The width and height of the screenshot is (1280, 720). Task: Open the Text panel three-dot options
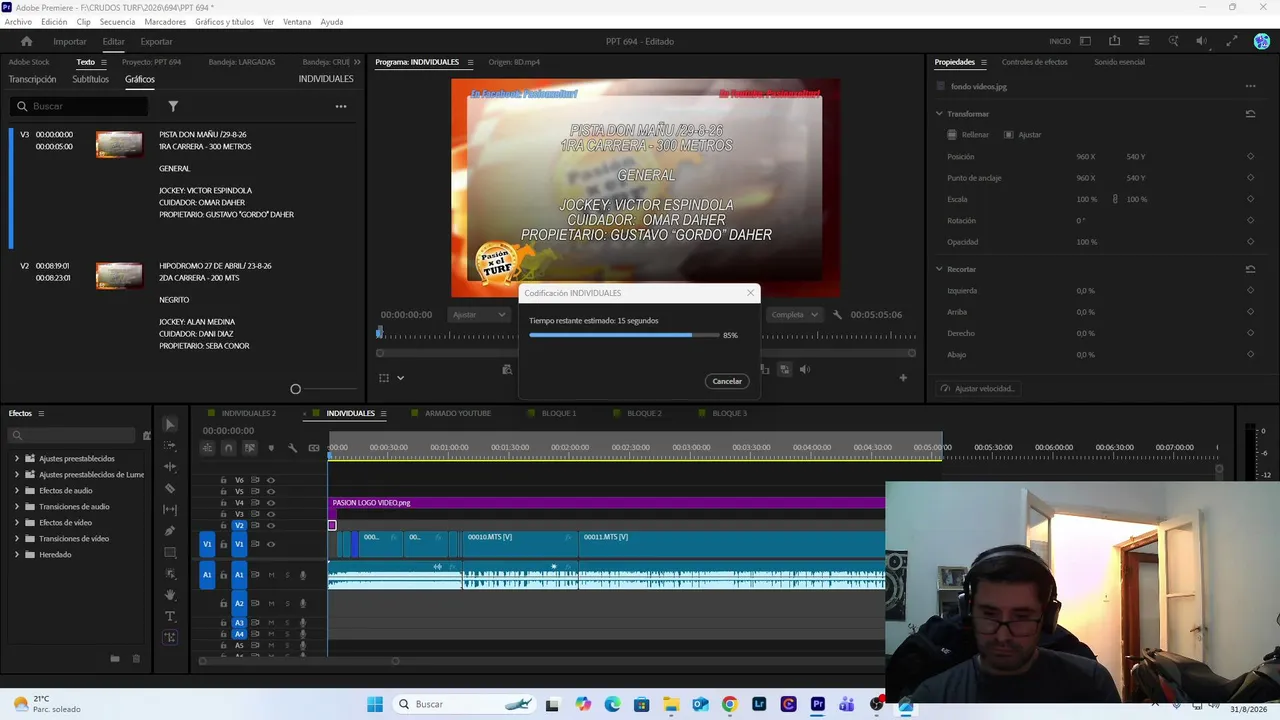[341, 106]
